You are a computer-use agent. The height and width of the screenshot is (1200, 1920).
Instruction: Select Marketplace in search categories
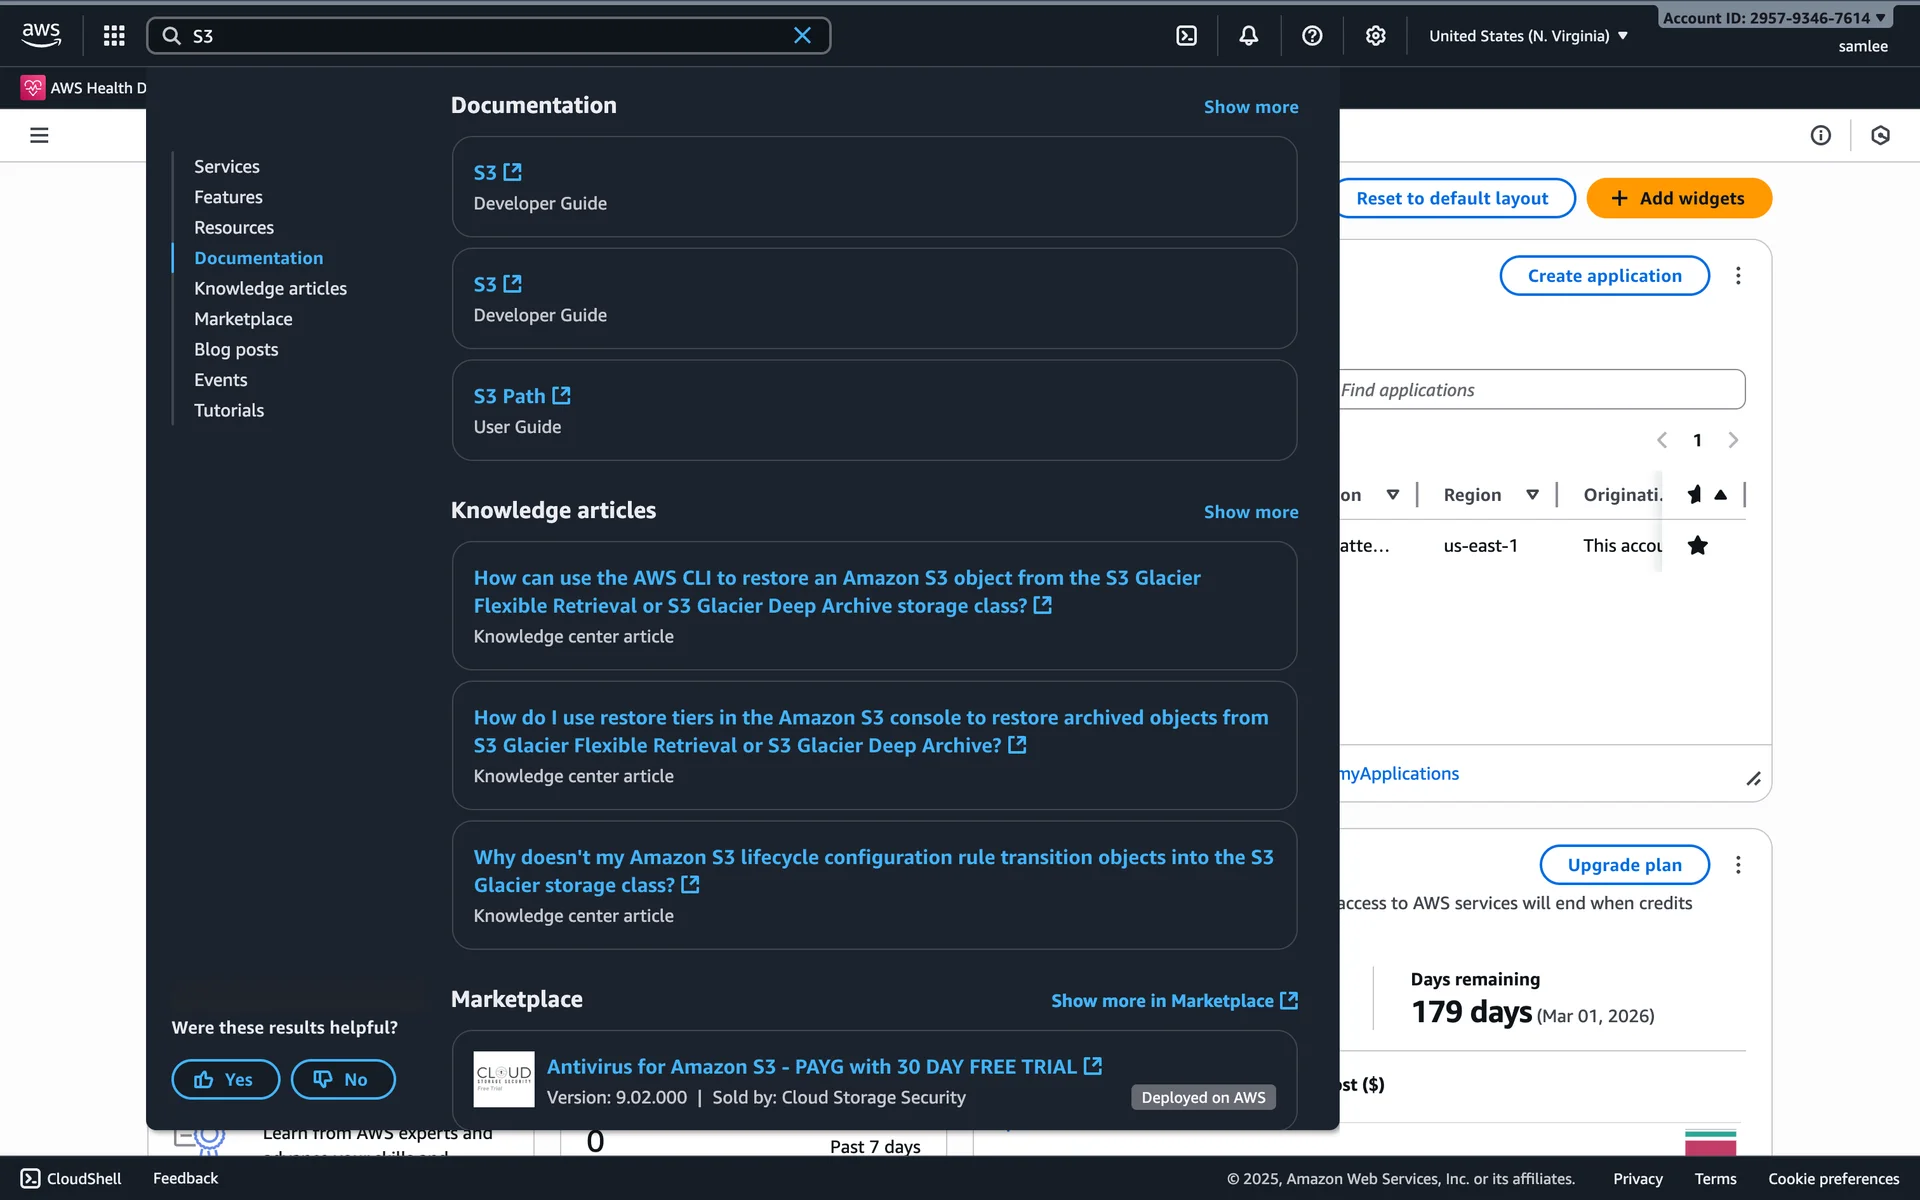[243, 319]
